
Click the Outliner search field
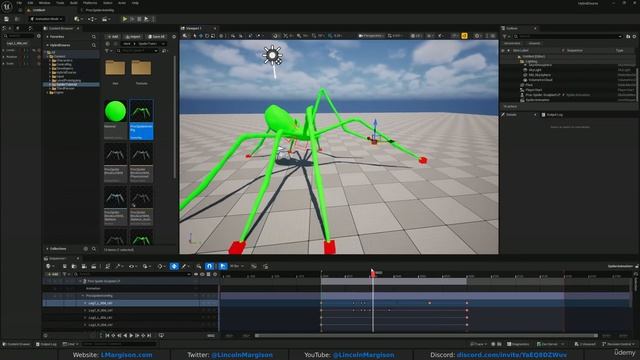pyautogui.click(x=568, y=36)
